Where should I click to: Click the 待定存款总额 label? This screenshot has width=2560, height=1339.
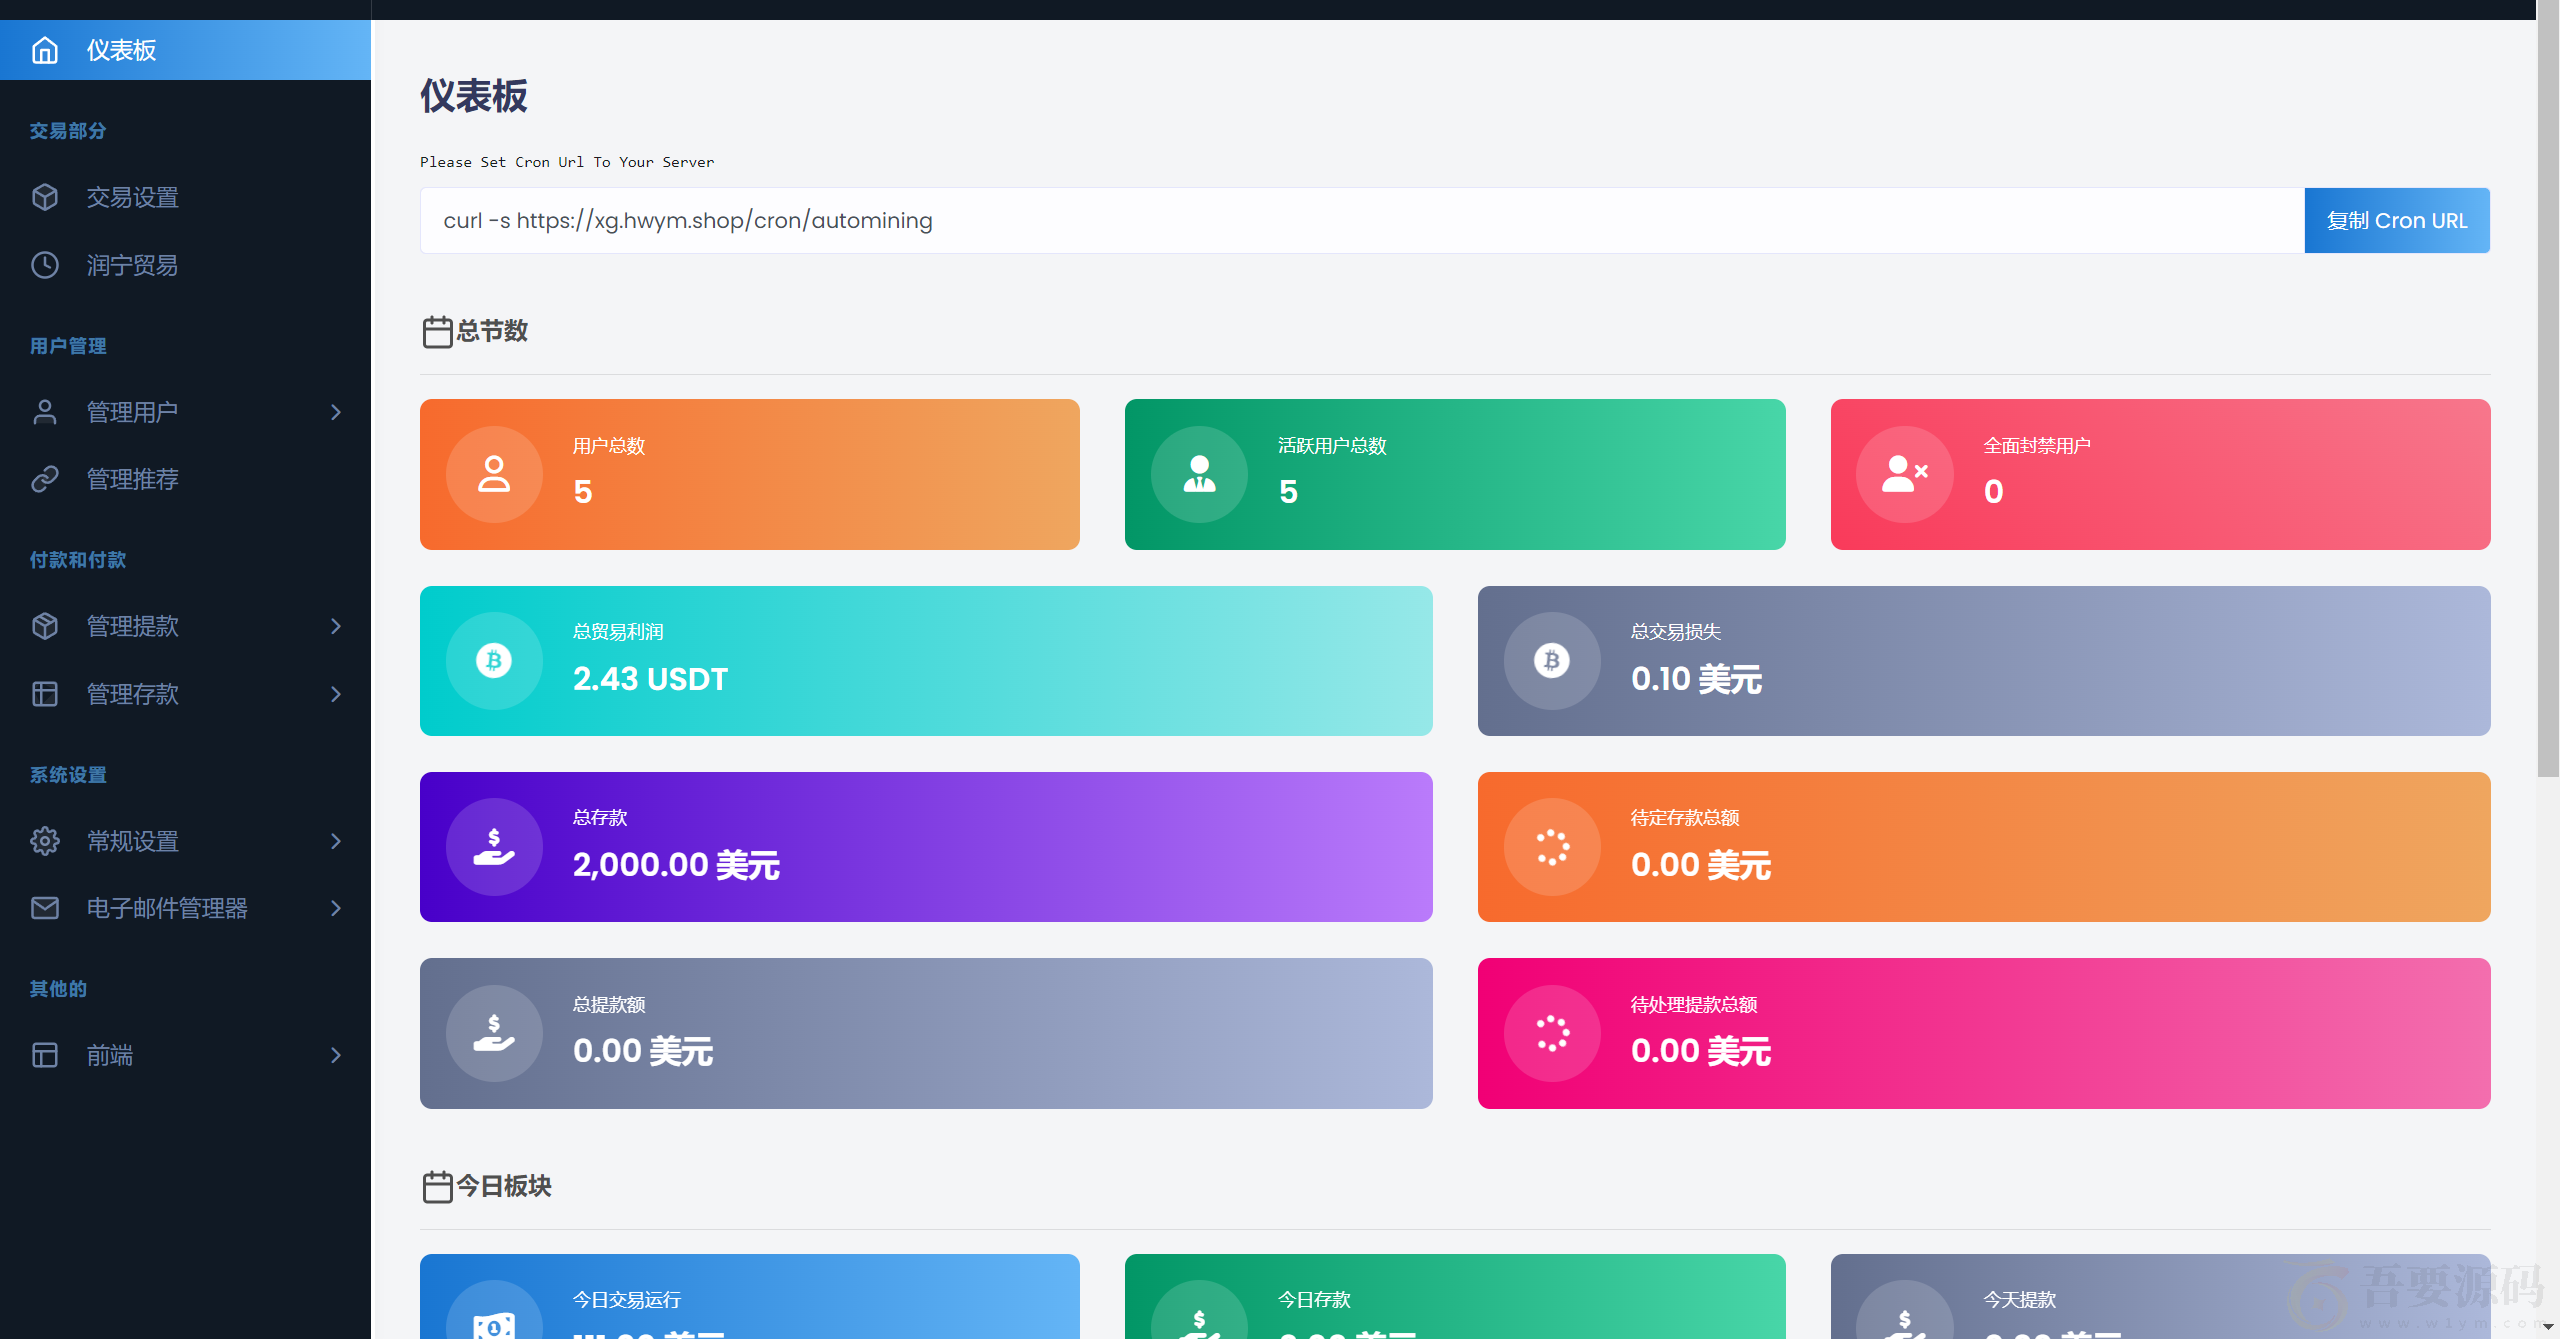[1685, 818]
